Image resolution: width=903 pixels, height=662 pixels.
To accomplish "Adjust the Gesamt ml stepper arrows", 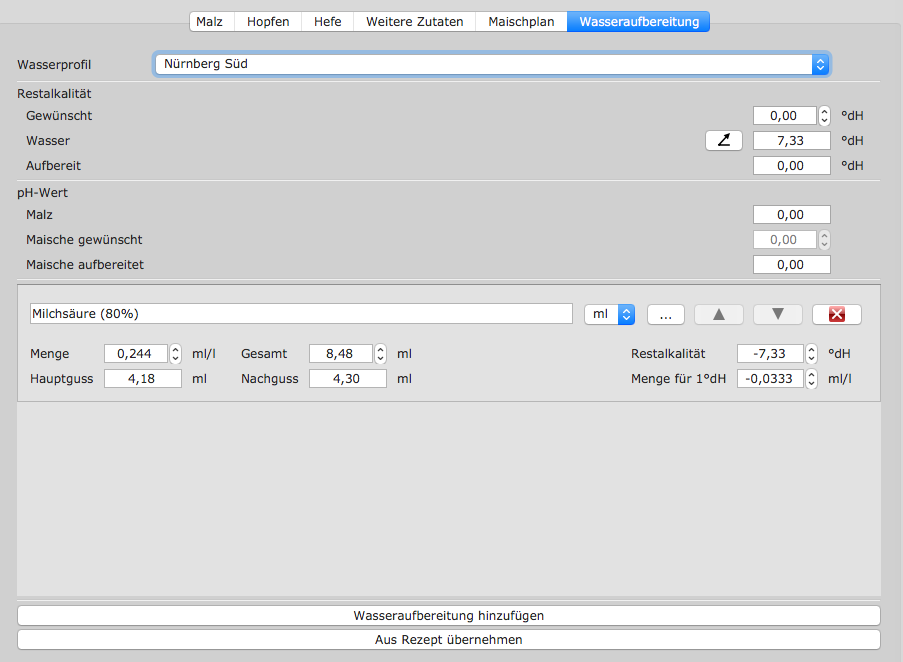I will click(380, 354).
